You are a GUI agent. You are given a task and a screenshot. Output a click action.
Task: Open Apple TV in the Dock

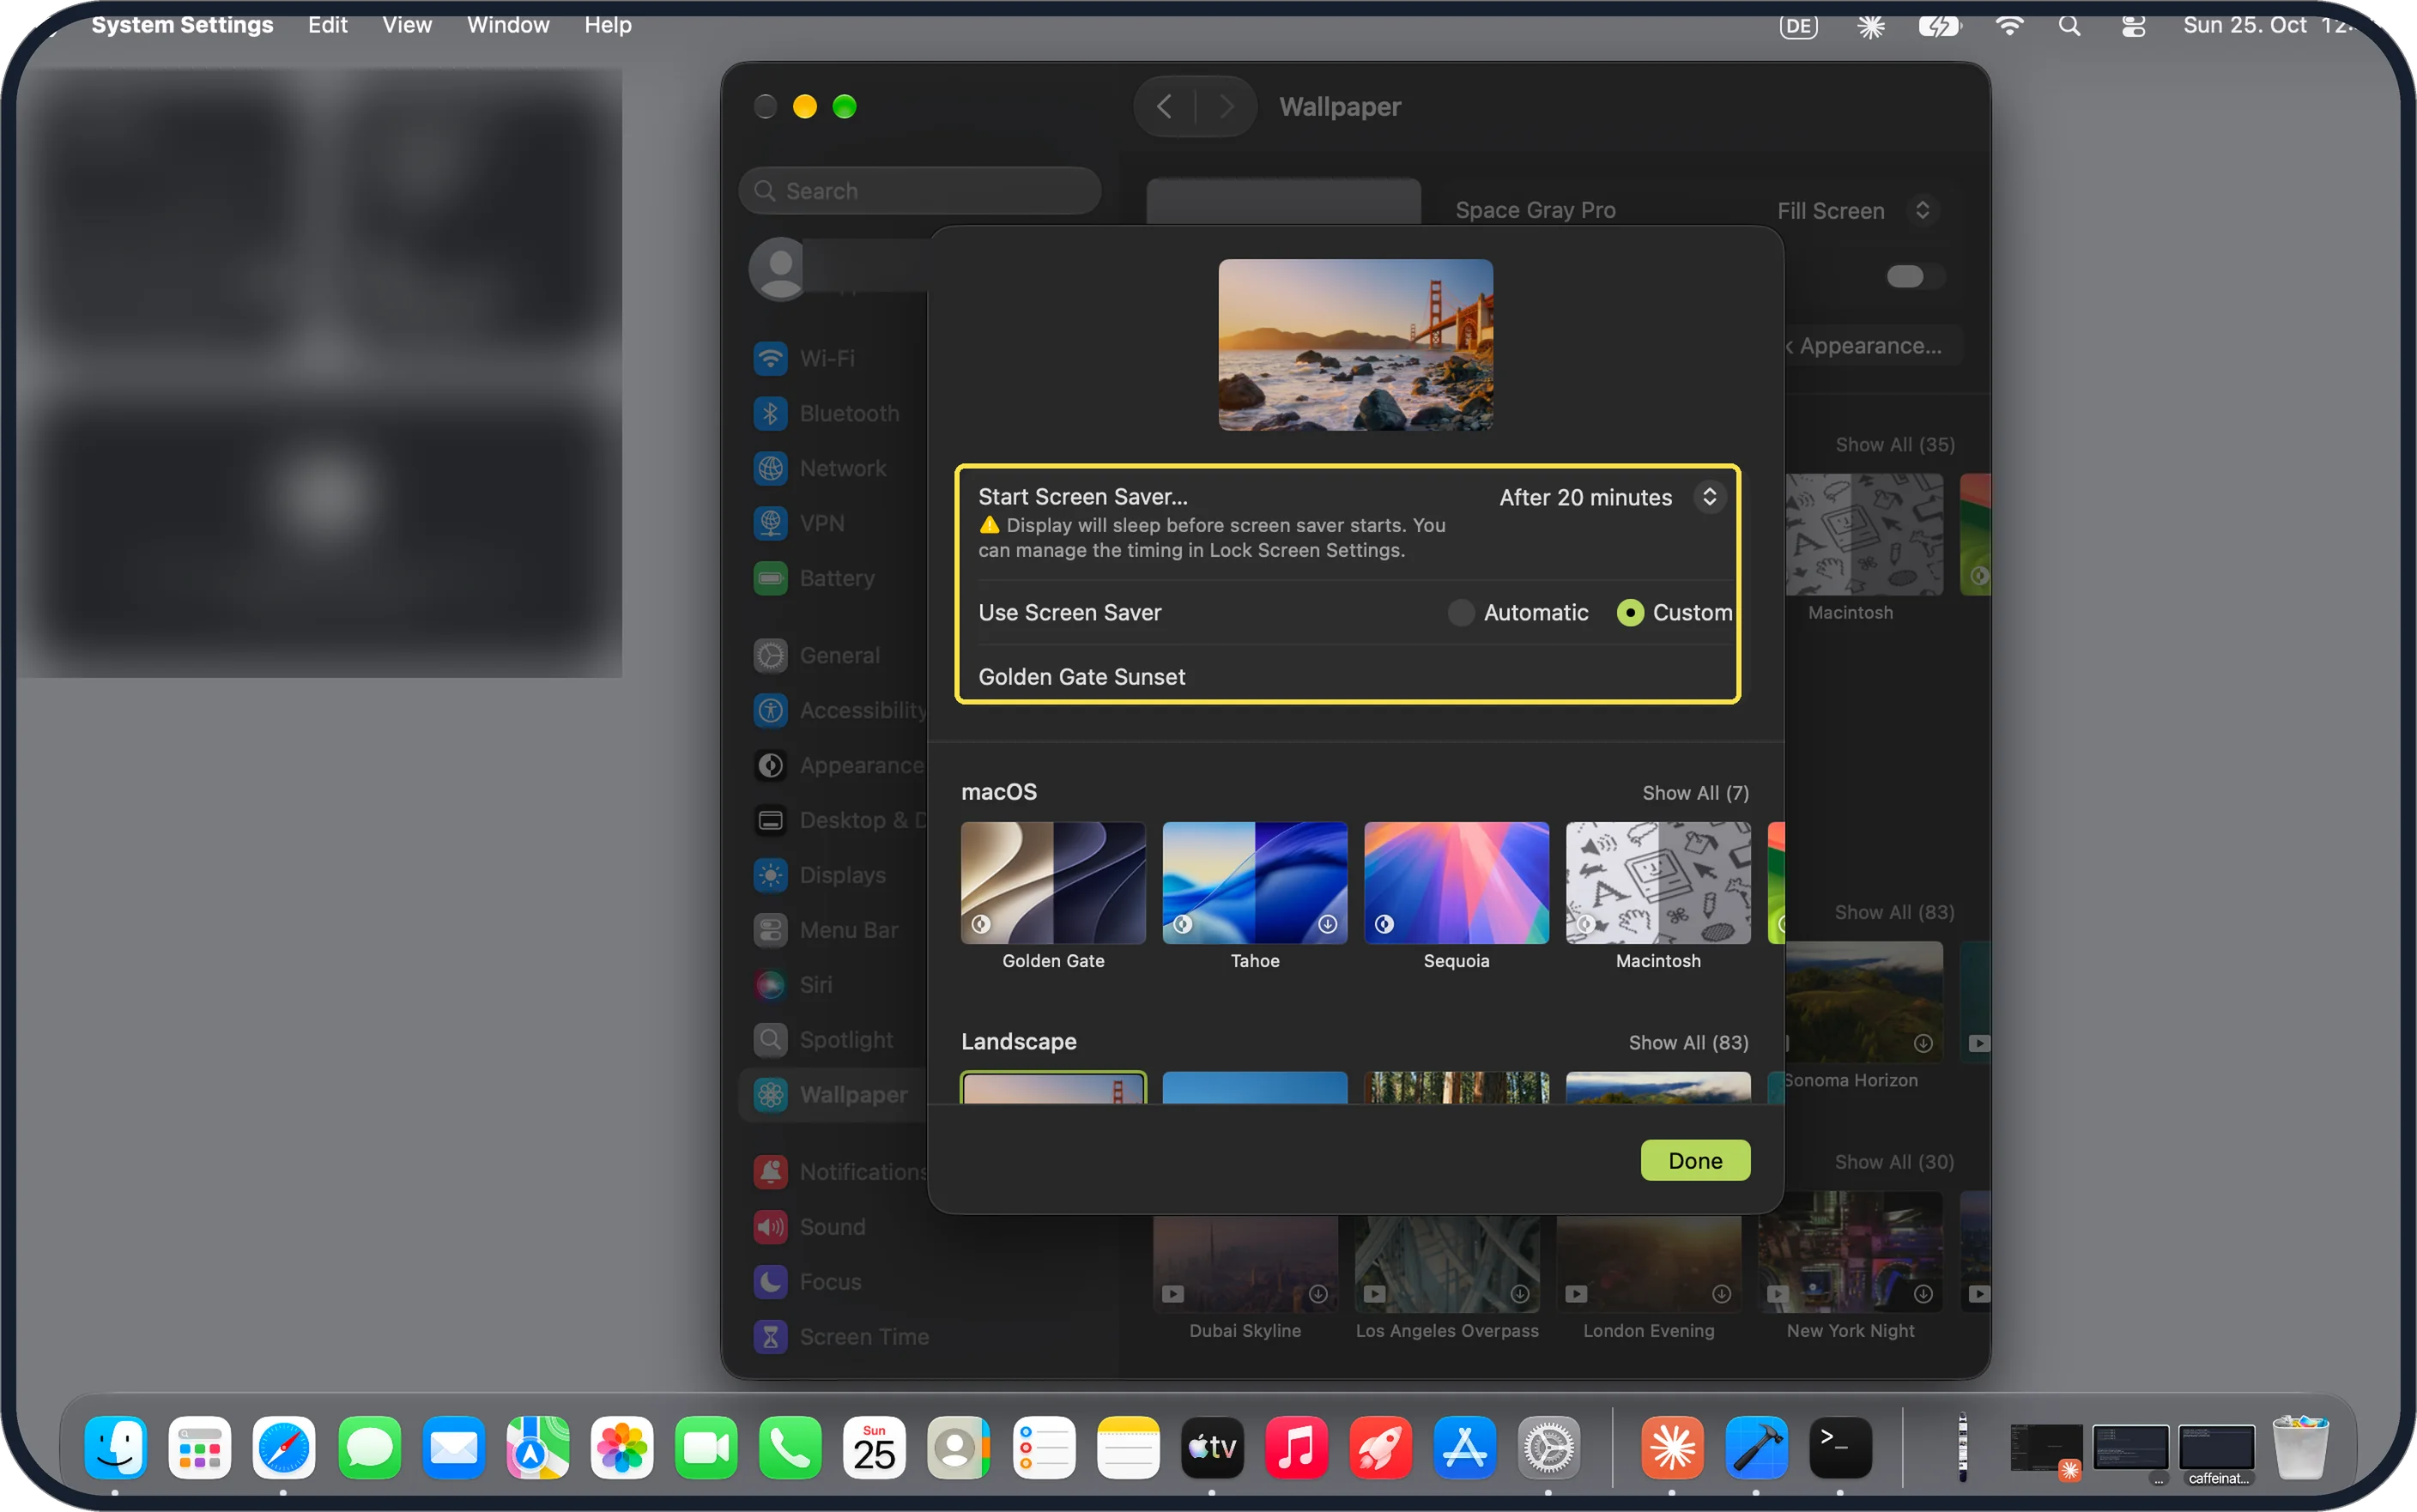(1212, 1447)
